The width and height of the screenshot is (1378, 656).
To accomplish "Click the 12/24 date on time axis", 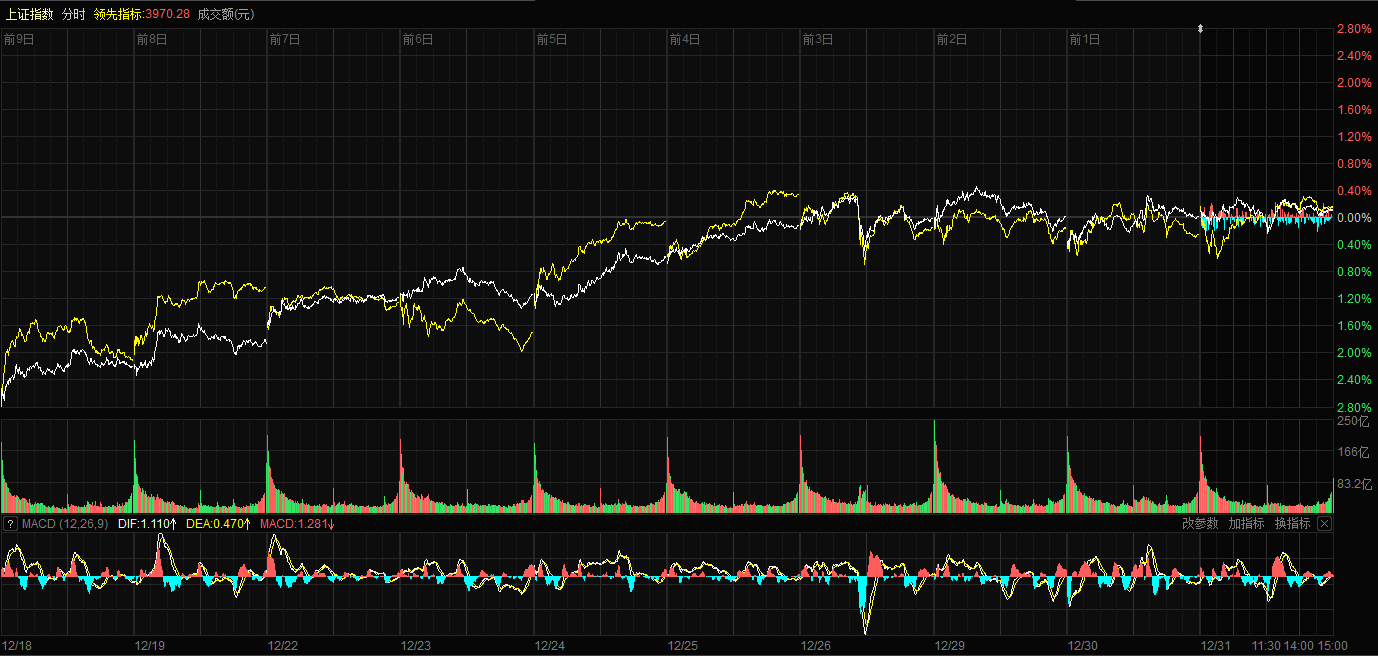I will point(550,646).
